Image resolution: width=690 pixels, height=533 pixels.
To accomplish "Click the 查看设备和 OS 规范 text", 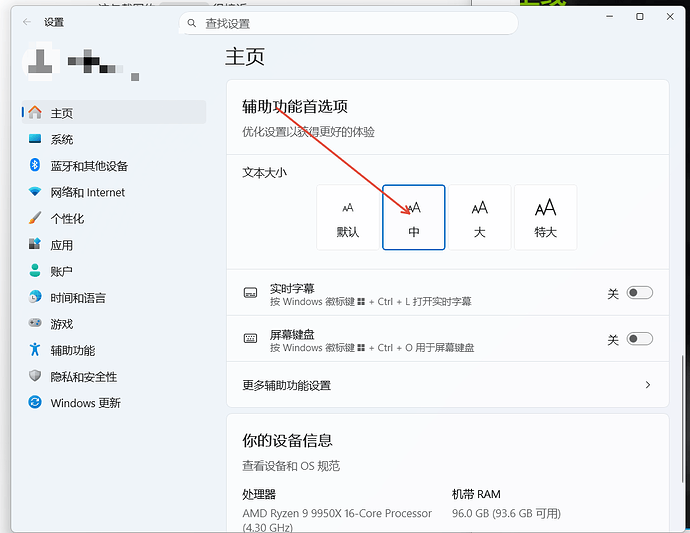I will pyautogui.click(x=291, y=466).
